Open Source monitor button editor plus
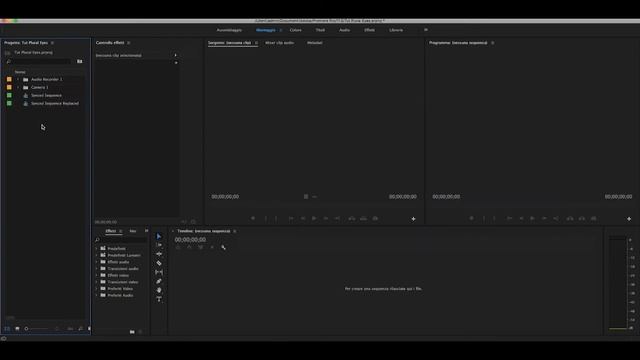640x360 pixels. click(413, 219)
